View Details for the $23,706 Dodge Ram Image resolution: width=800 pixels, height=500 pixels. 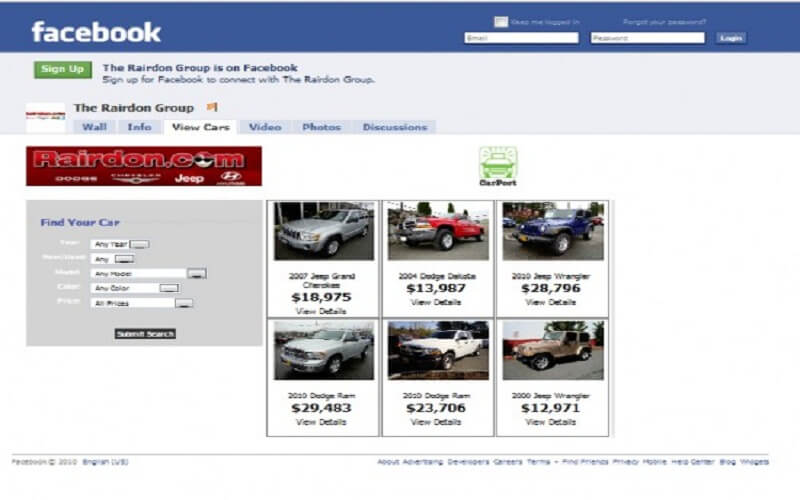pos(436,422)
